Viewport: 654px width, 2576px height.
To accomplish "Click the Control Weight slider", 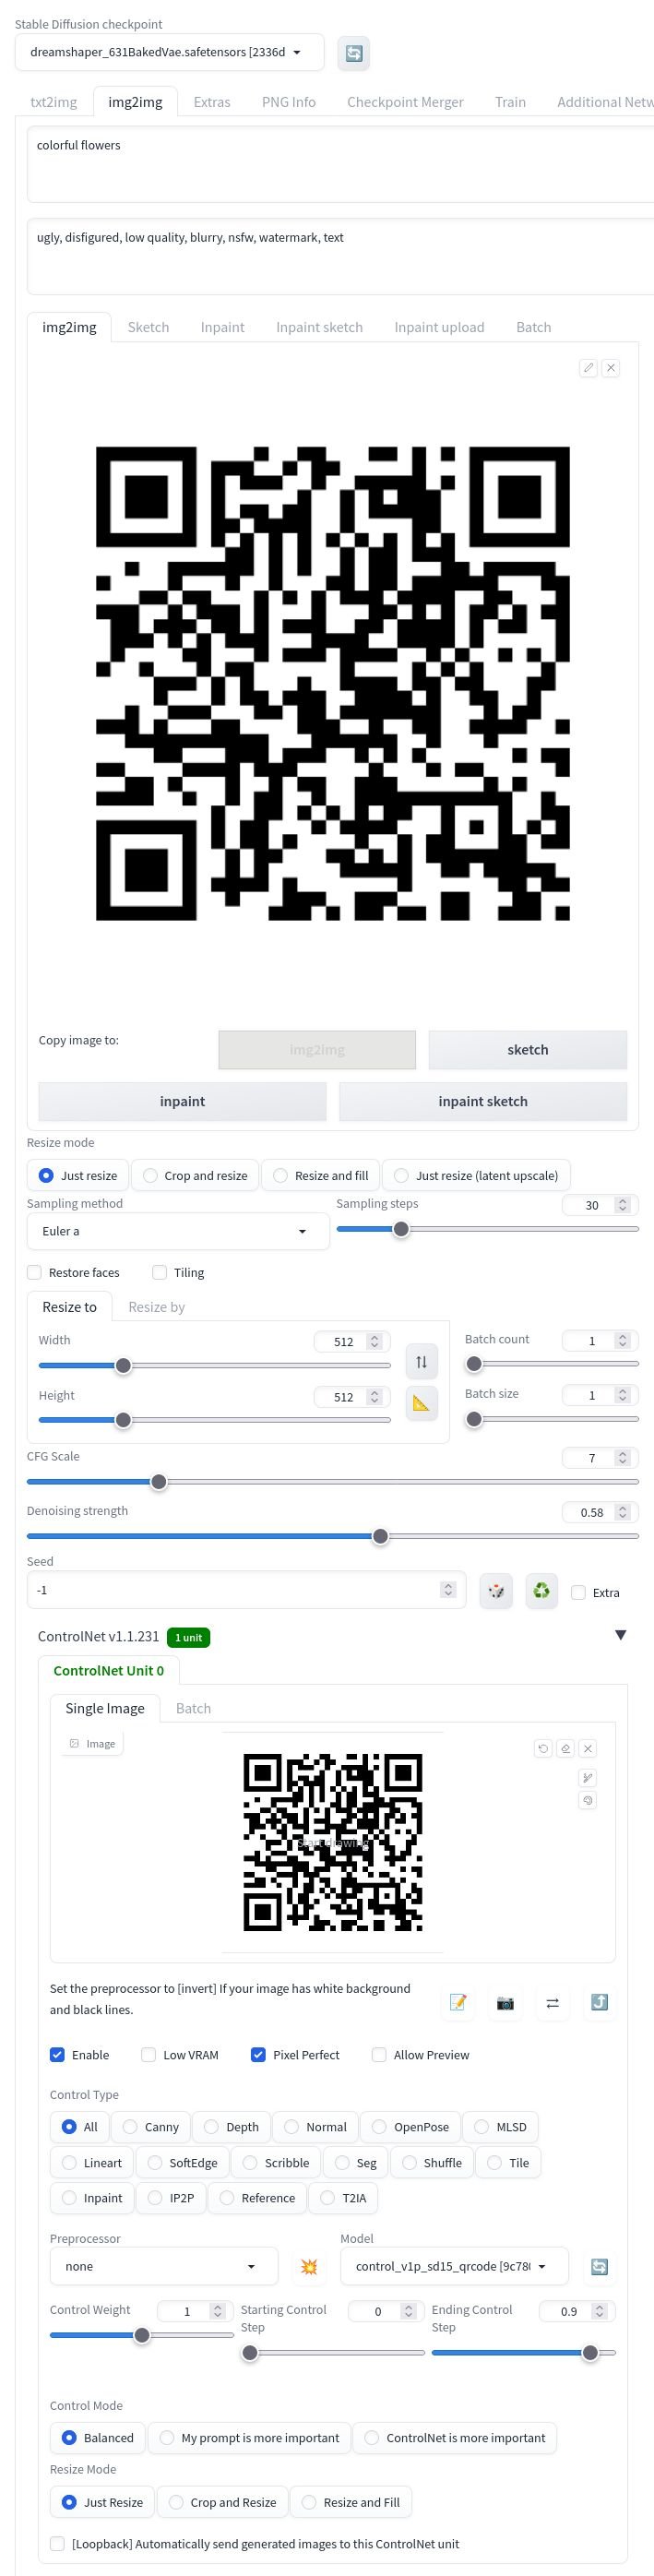I will [x=142, y=2335].
